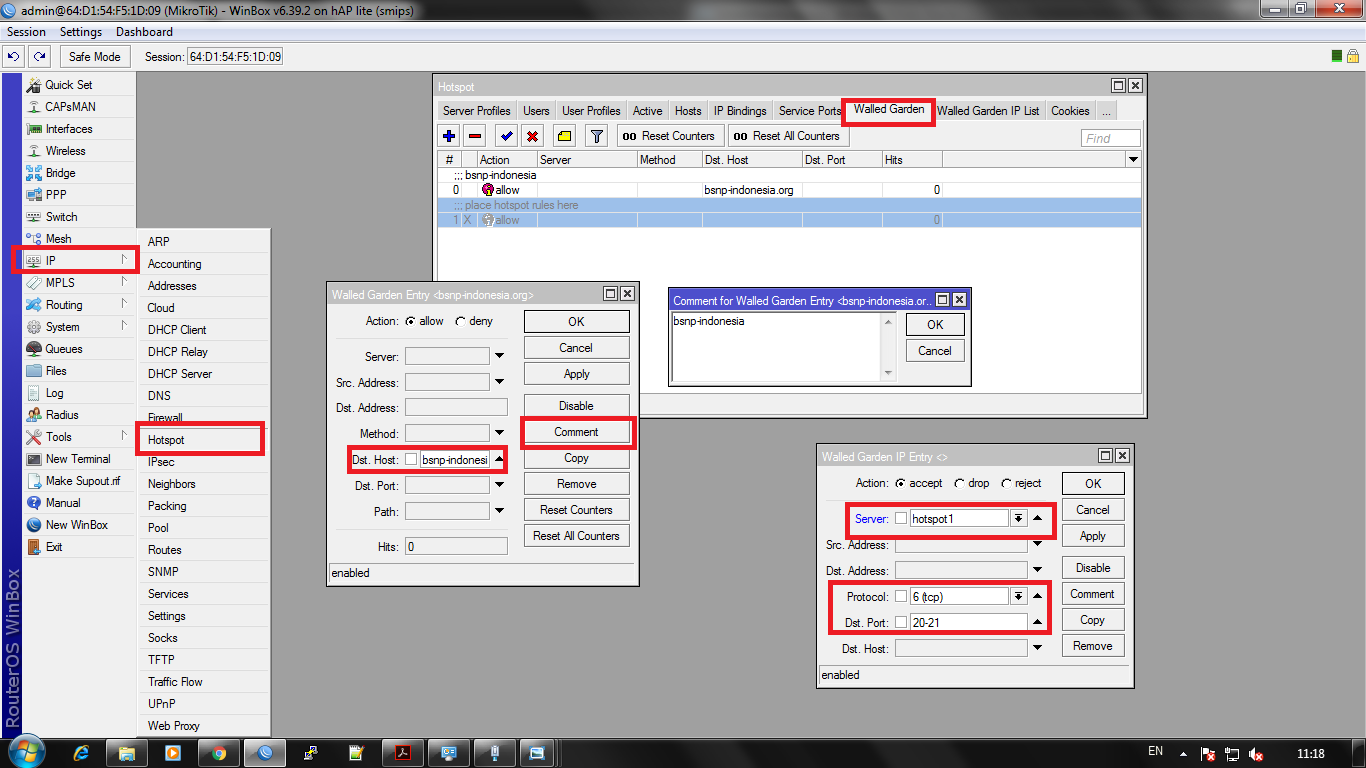Image resolution: width=1366 pixels, height=768 pixels.
Task: Open the Session menu
Action: (27, 32)
